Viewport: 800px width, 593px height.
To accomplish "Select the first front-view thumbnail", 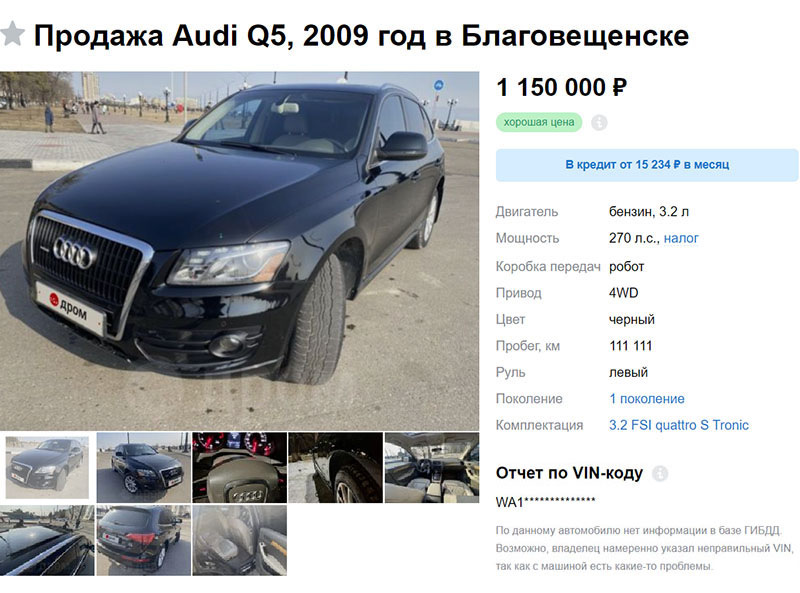I will point(47,467).
